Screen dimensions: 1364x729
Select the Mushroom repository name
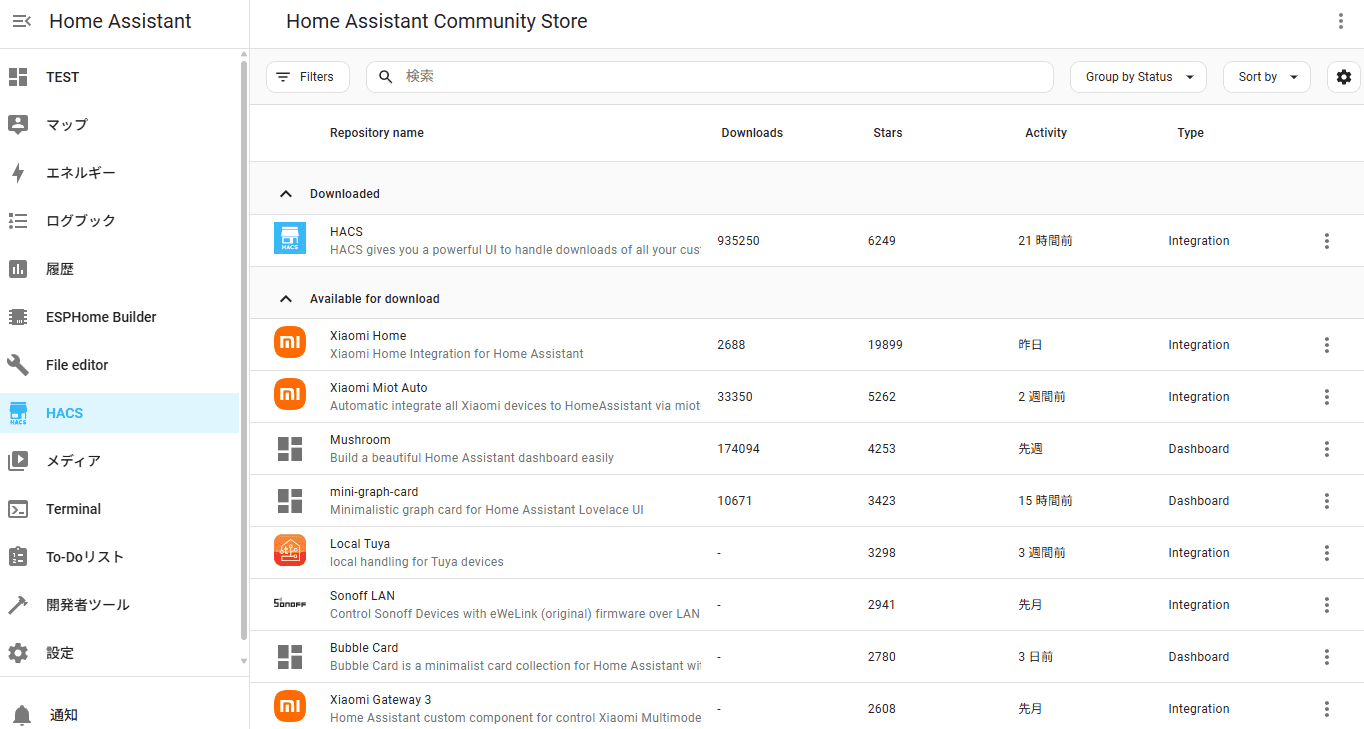360,440
